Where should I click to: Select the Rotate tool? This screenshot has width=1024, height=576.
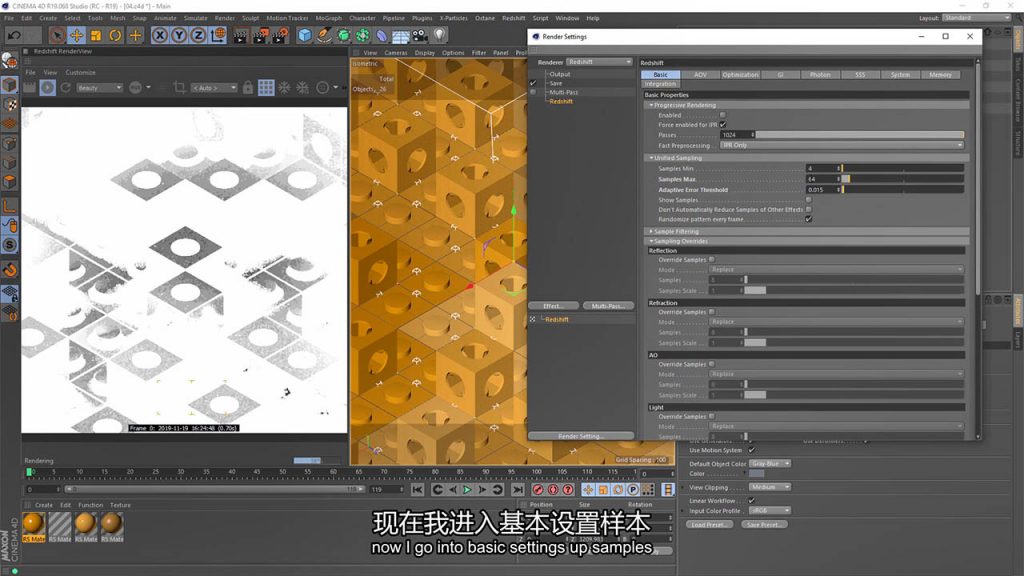tap(116, 35)
